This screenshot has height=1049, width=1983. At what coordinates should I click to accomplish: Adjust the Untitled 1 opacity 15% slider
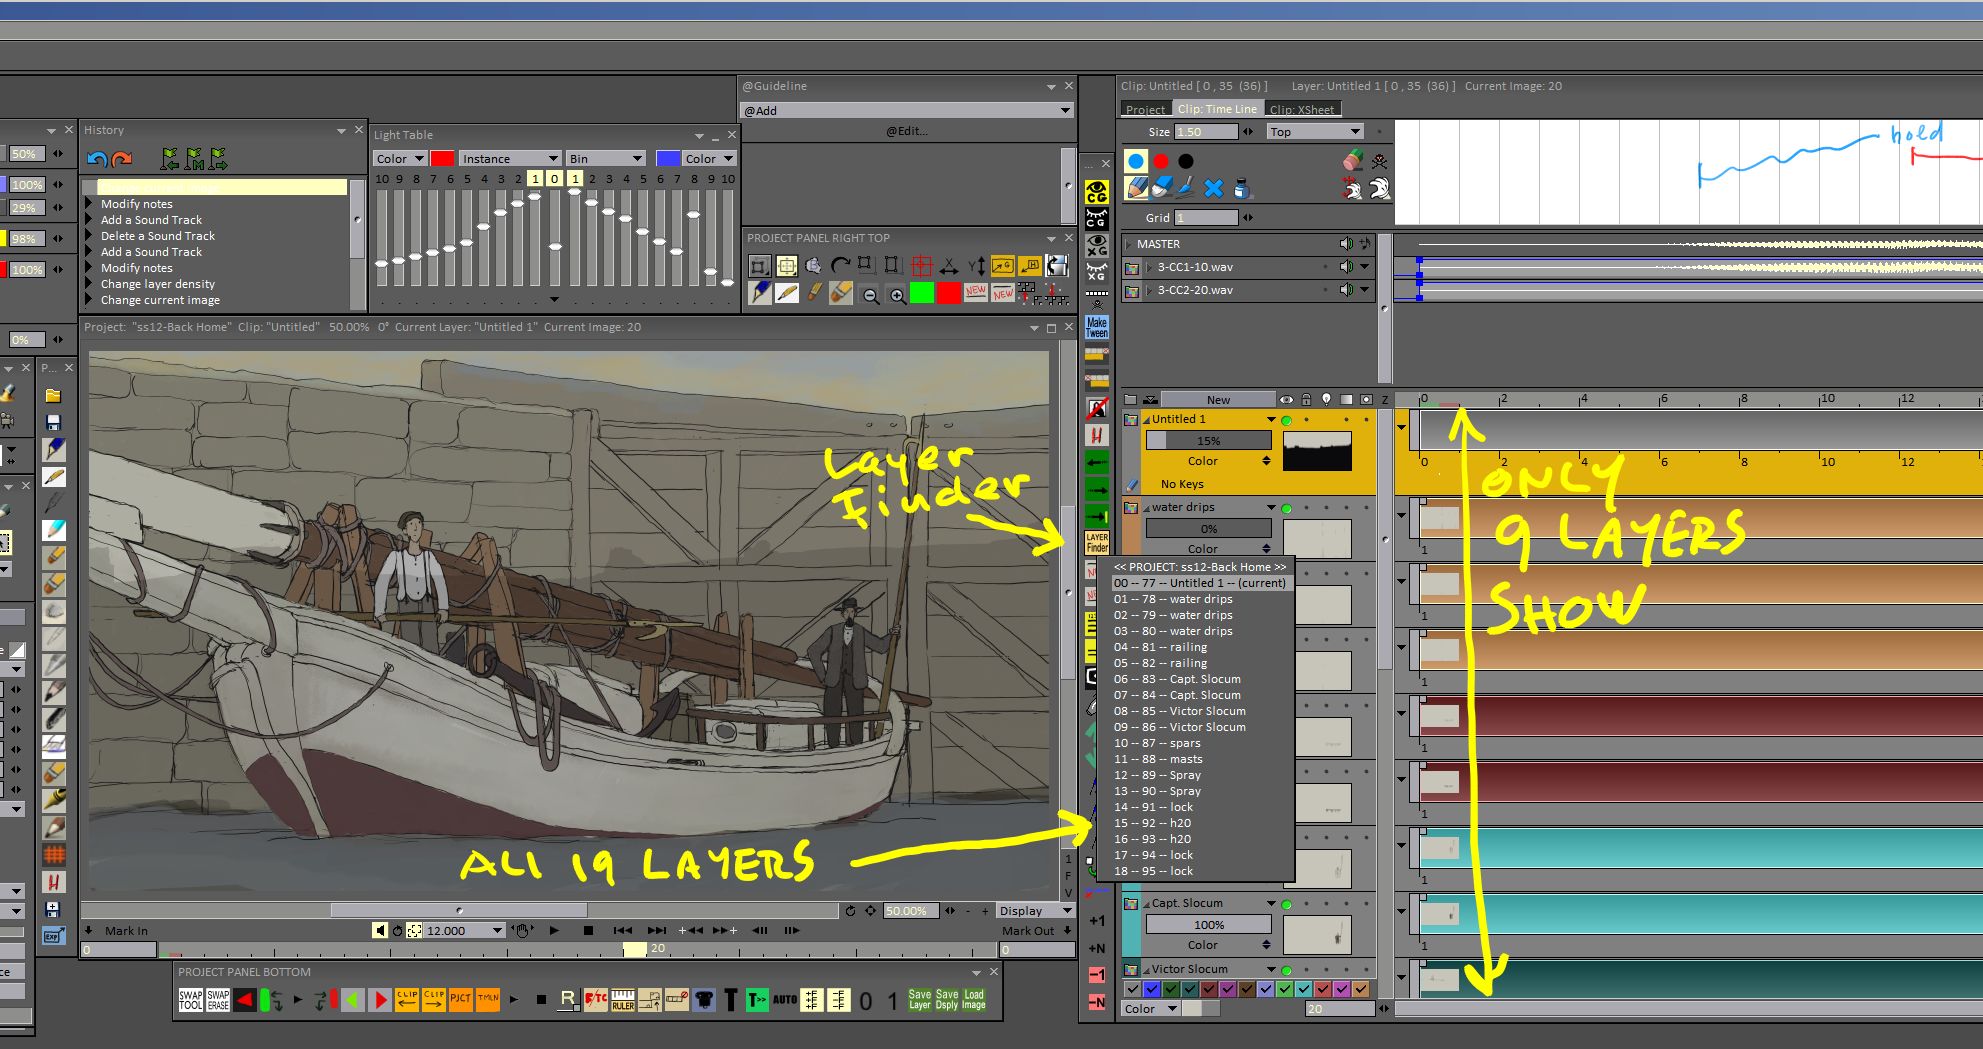coord(1208,440)
